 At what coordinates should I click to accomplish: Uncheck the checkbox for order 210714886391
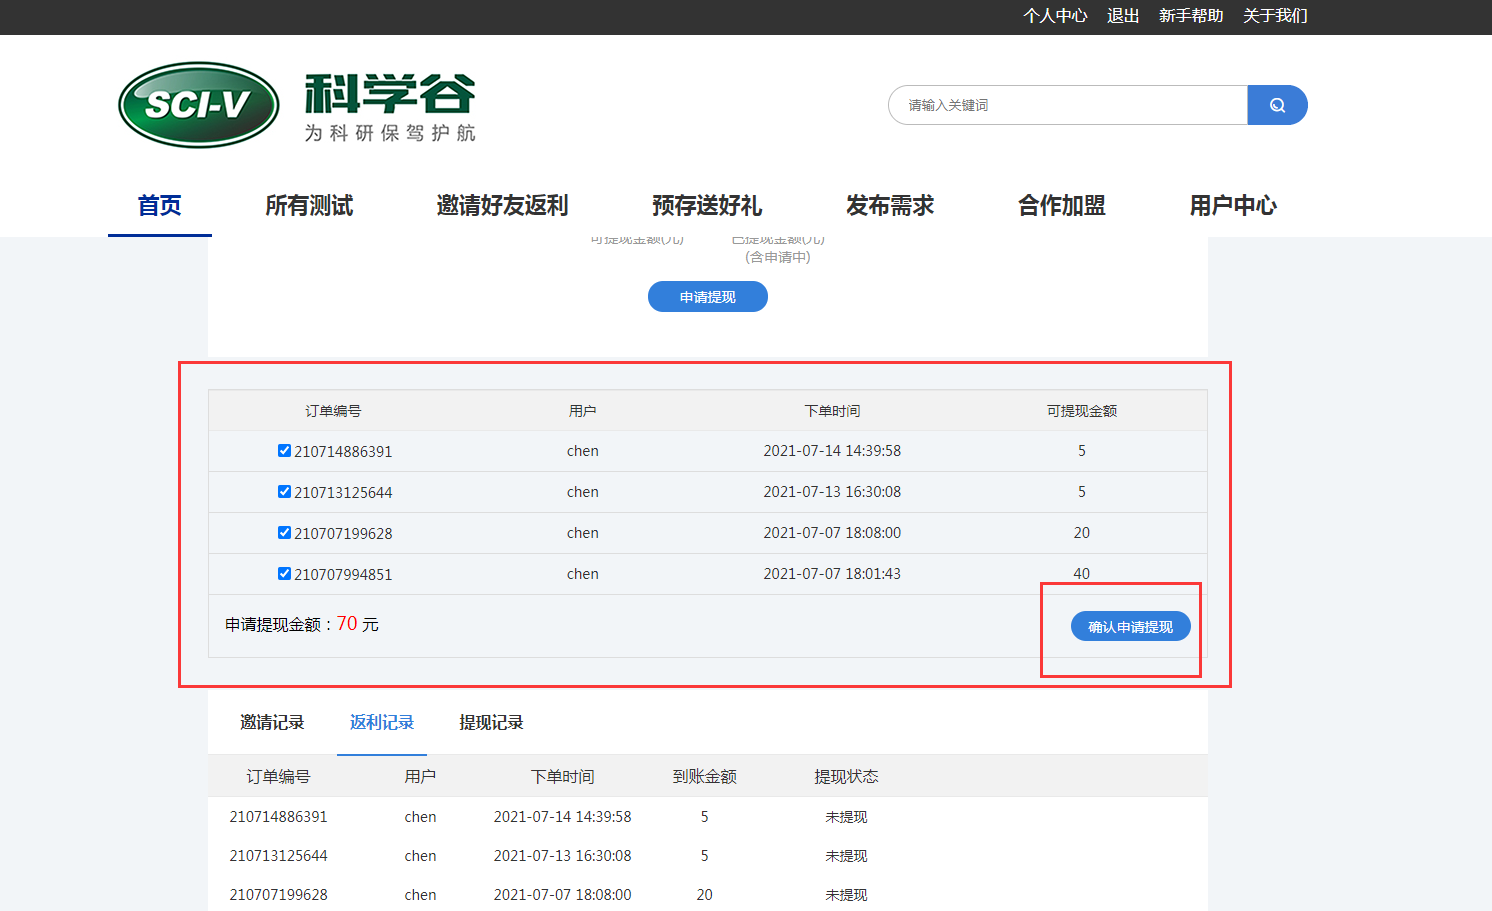(x=284, y=451)
